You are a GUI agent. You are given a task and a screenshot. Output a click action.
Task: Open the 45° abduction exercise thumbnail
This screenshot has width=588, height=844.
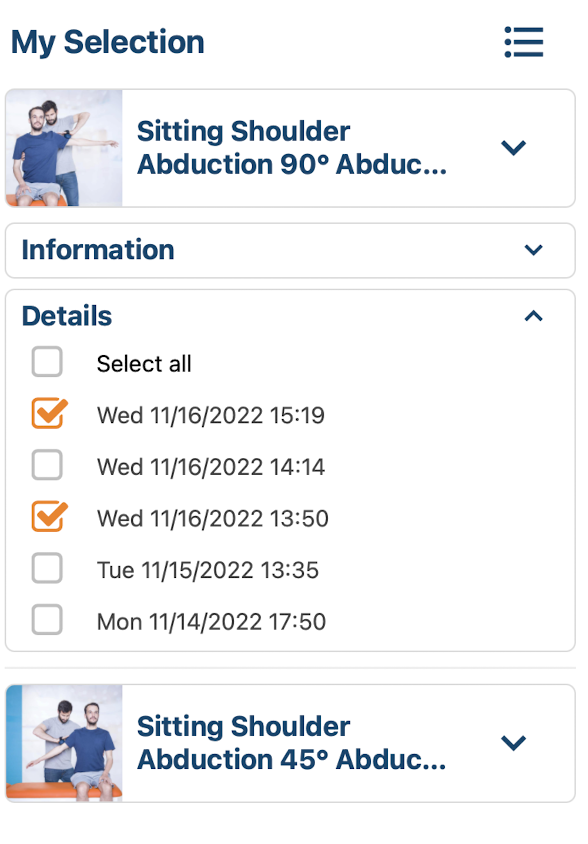click(x=64, y=743)
